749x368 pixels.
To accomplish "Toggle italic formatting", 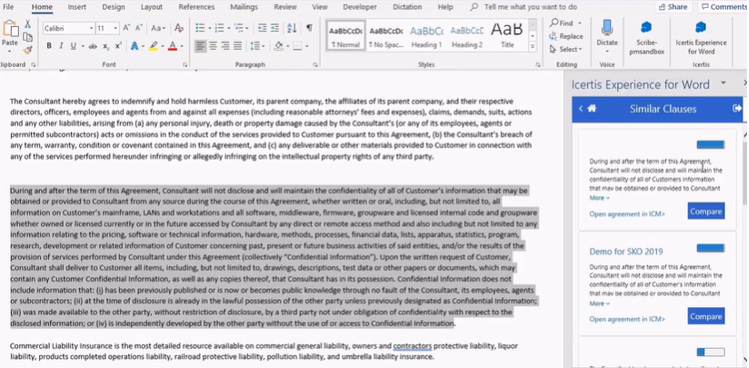I will [61, 46].
